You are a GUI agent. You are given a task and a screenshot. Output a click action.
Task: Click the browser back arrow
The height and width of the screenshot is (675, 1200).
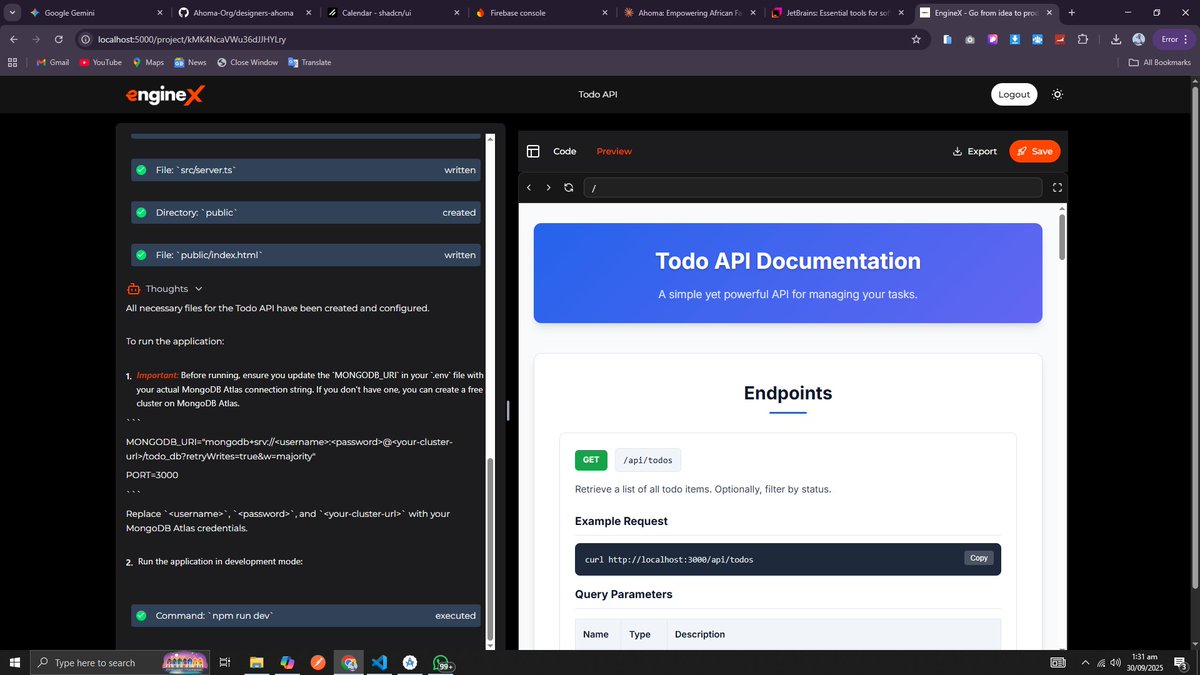pos(14,39)
